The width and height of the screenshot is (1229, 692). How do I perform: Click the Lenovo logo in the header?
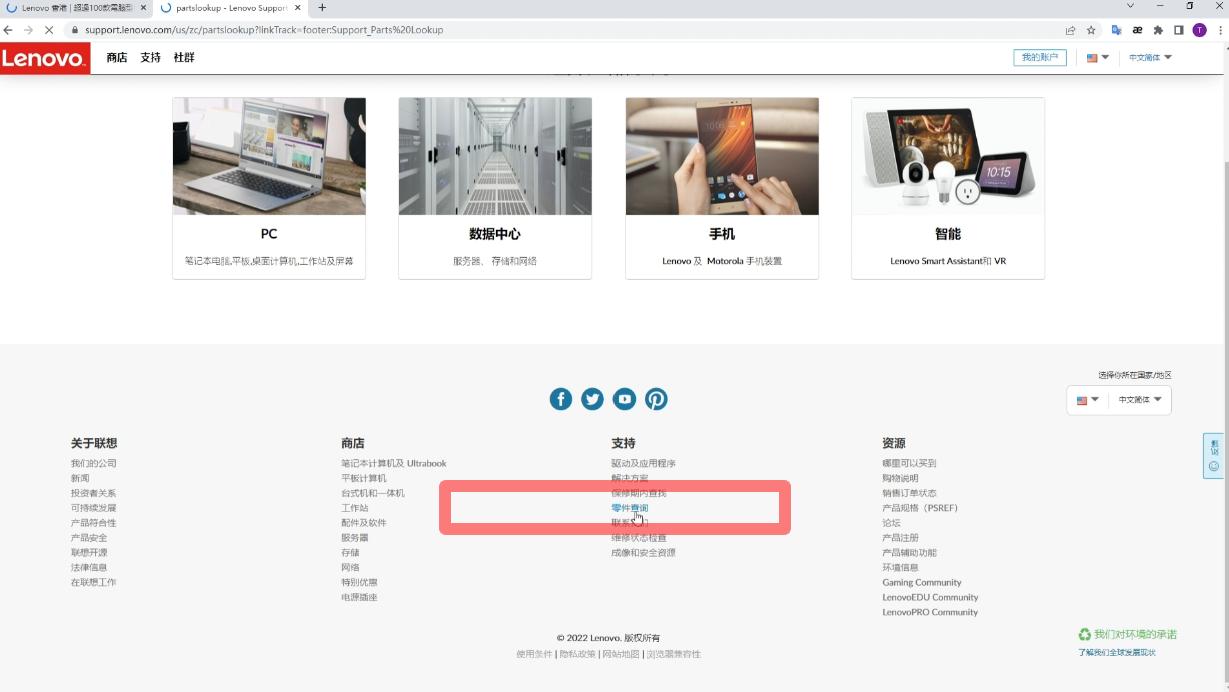point(44,58)
